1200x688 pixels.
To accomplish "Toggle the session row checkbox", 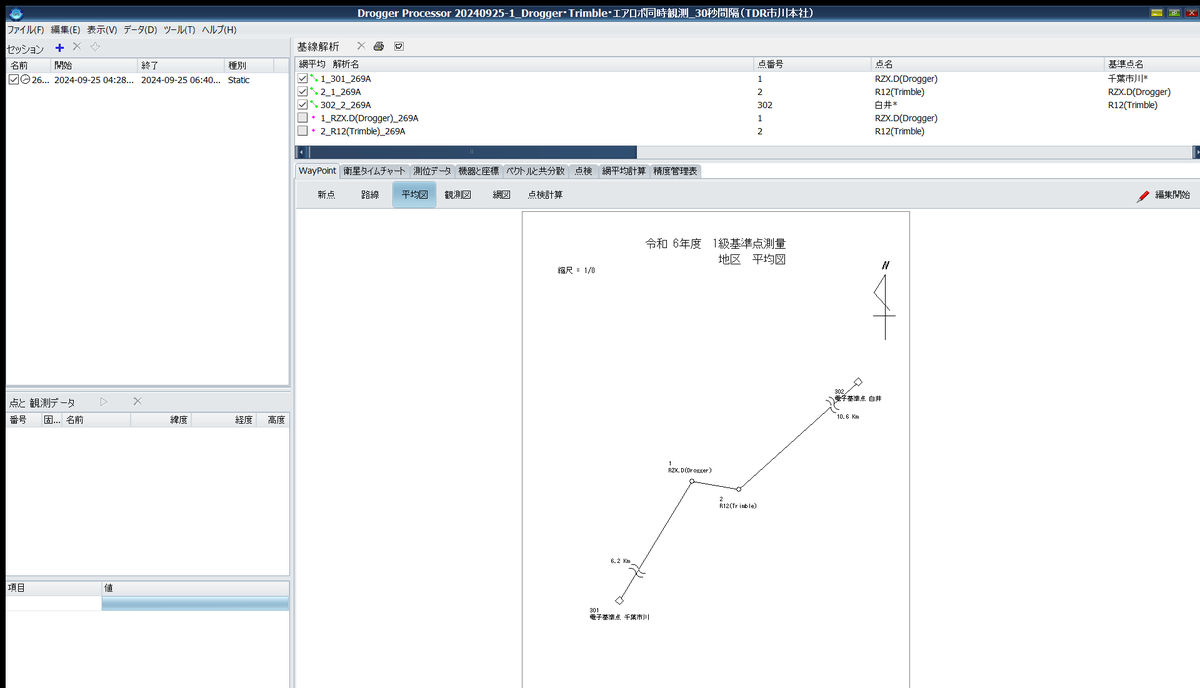I will click(x=13, y=80).
